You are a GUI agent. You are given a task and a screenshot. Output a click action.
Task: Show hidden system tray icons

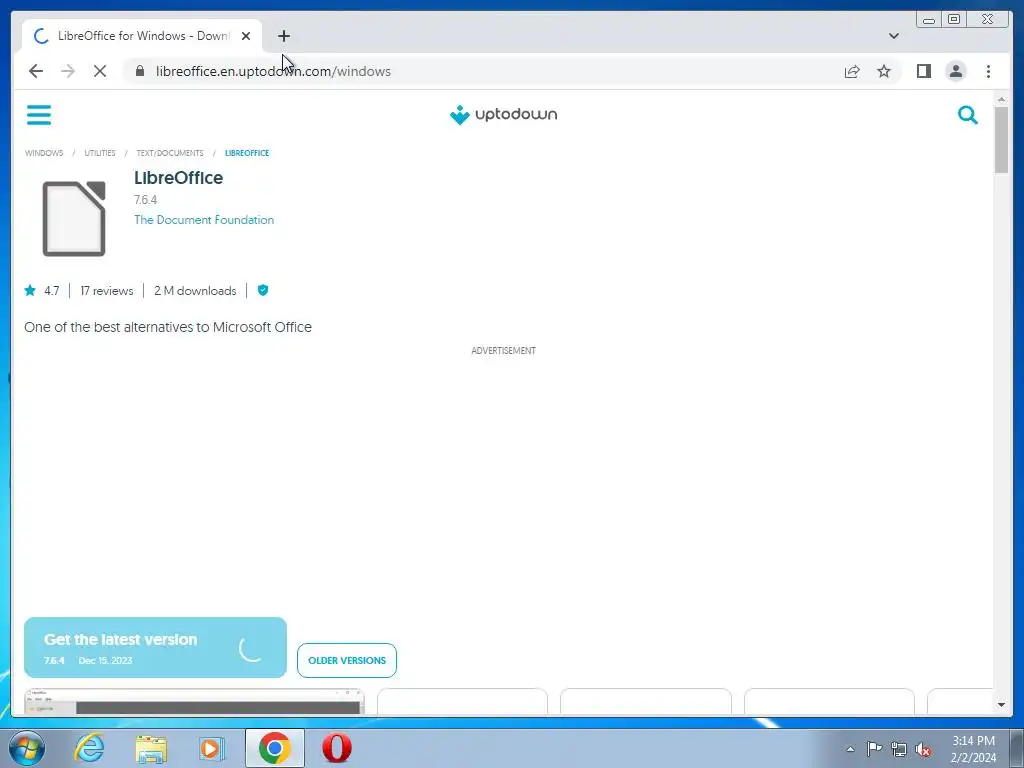coord(850,749)
